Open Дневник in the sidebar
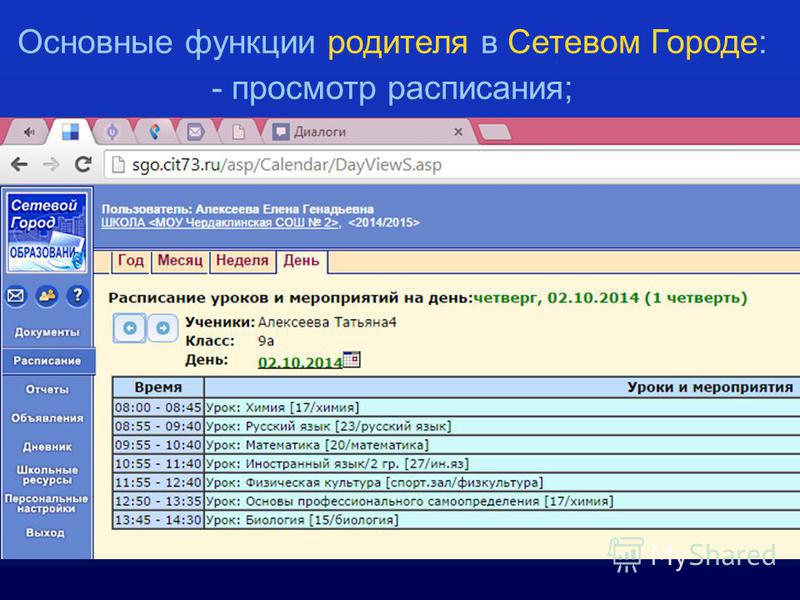 (x=47, y=446)
